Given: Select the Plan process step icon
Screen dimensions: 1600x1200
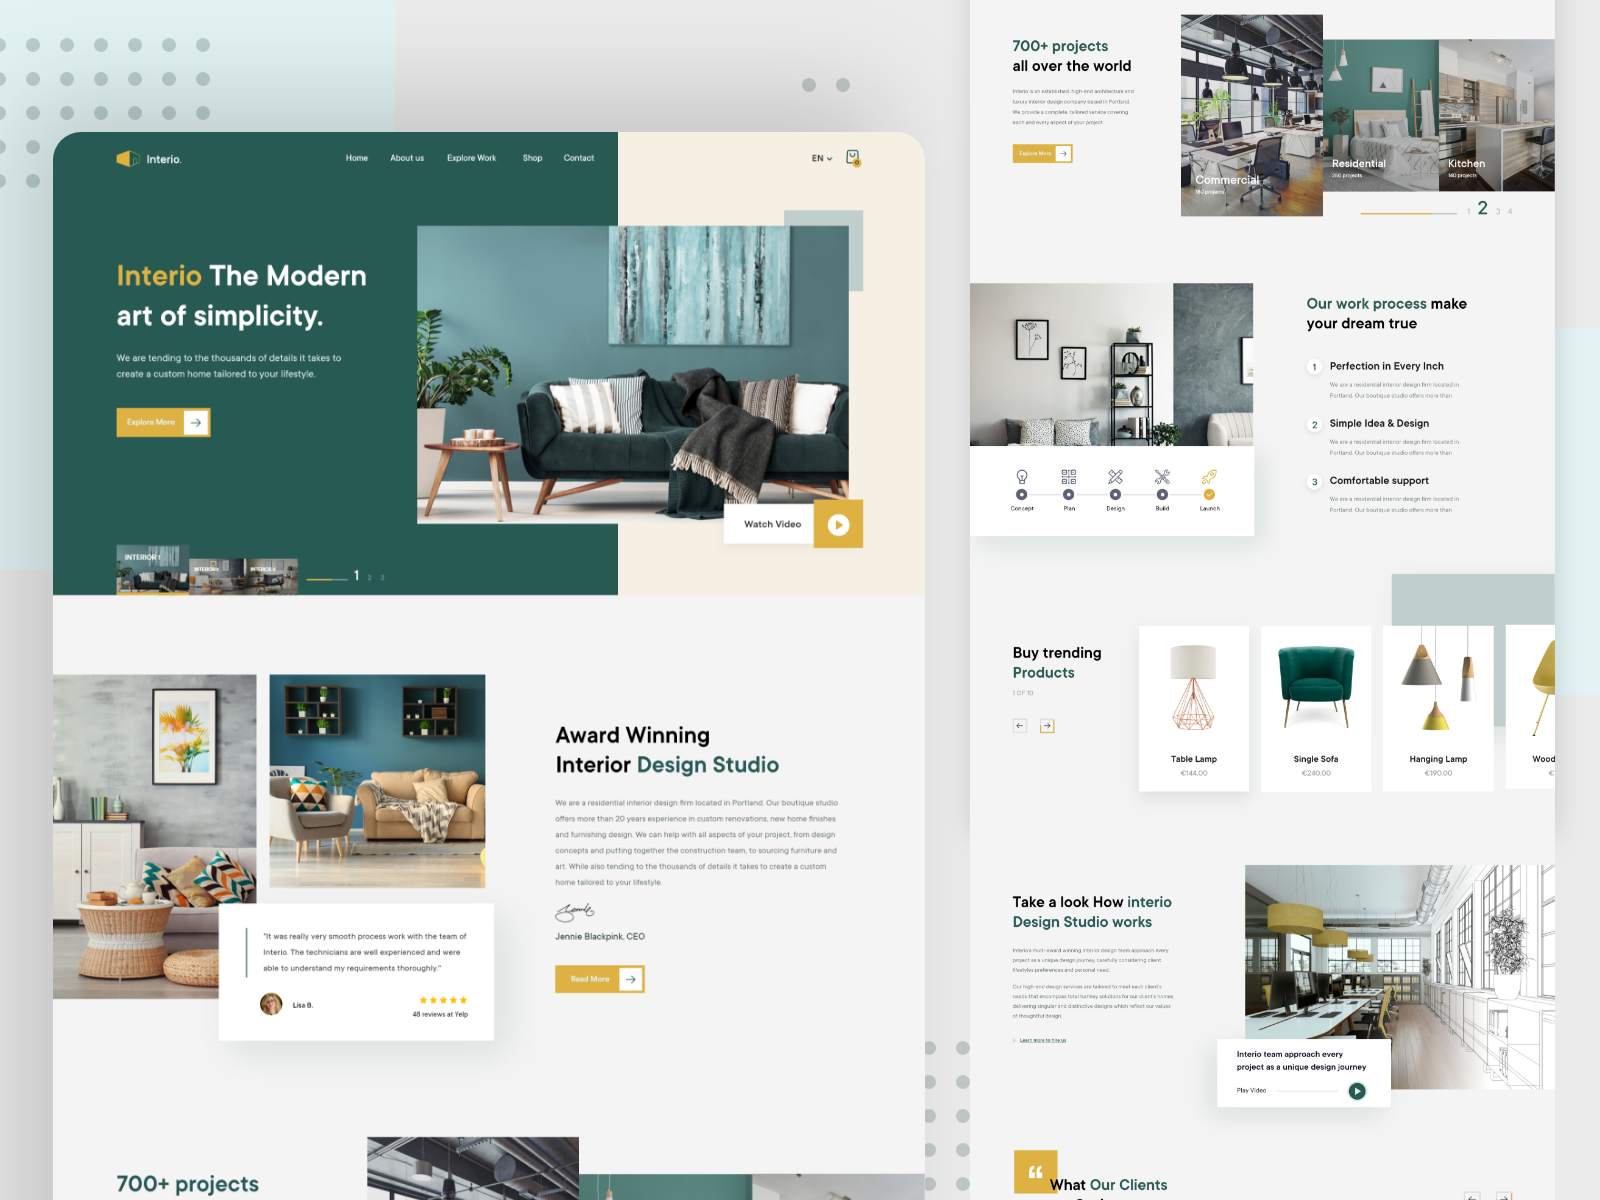Looking at the screenshot, I should pos(1068,477).
